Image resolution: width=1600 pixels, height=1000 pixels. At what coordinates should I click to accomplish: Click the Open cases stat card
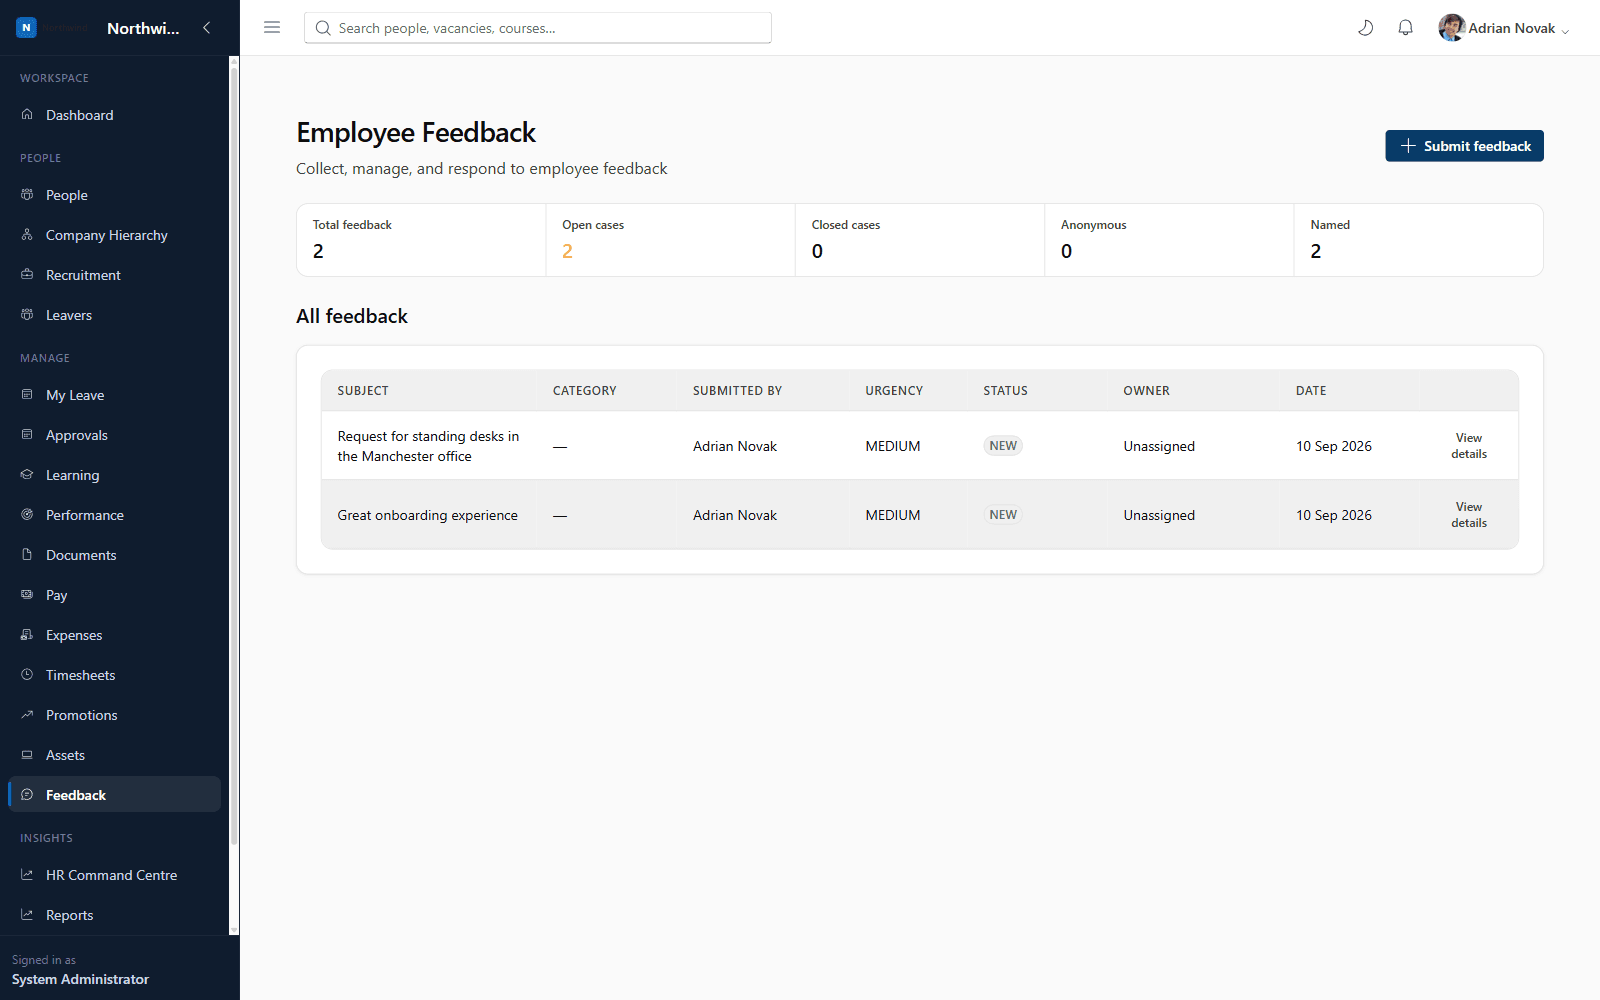[671, 240]
